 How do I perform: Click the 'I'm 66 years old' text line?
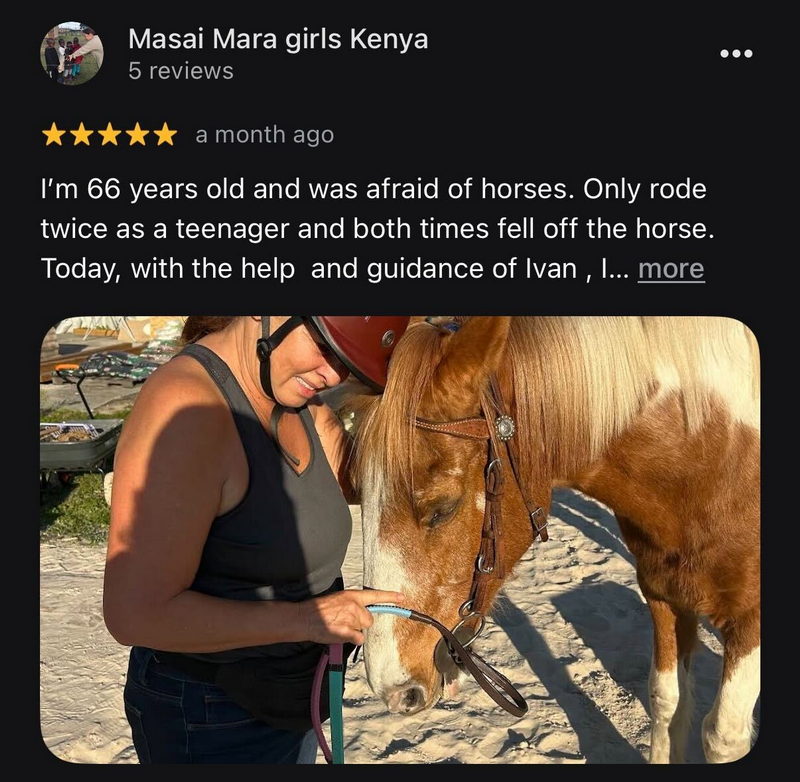pos(373,189)
